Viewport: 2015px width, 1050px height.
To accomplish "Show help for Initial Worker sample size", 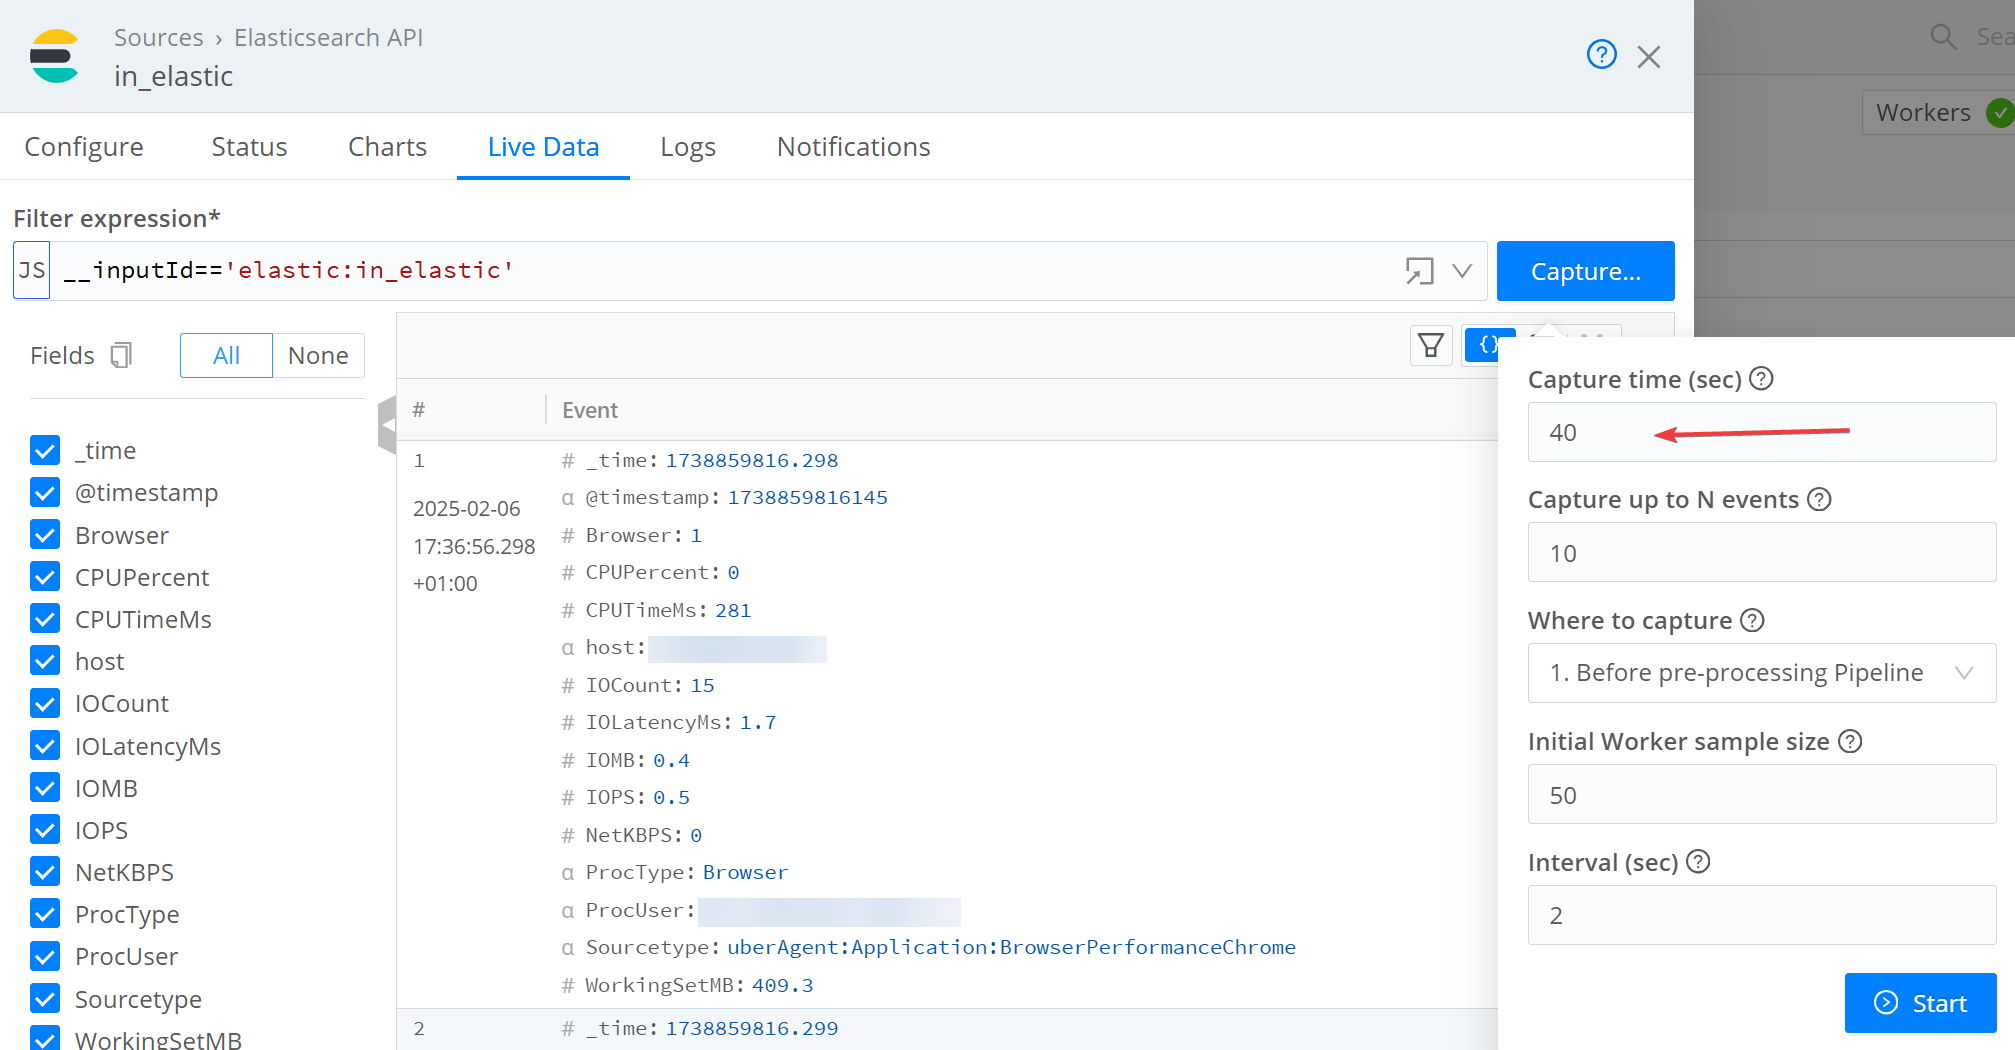I will [x=1850, y=741].
